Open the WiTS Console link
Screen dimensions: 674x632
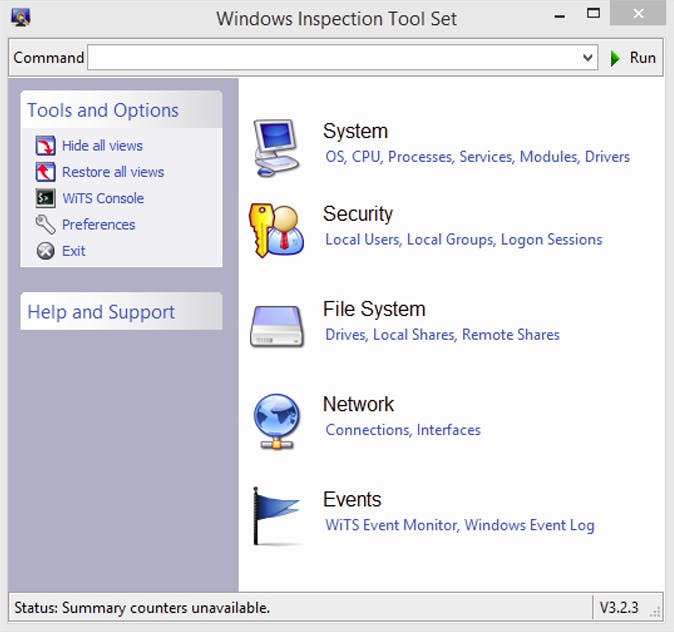(103, 198)
